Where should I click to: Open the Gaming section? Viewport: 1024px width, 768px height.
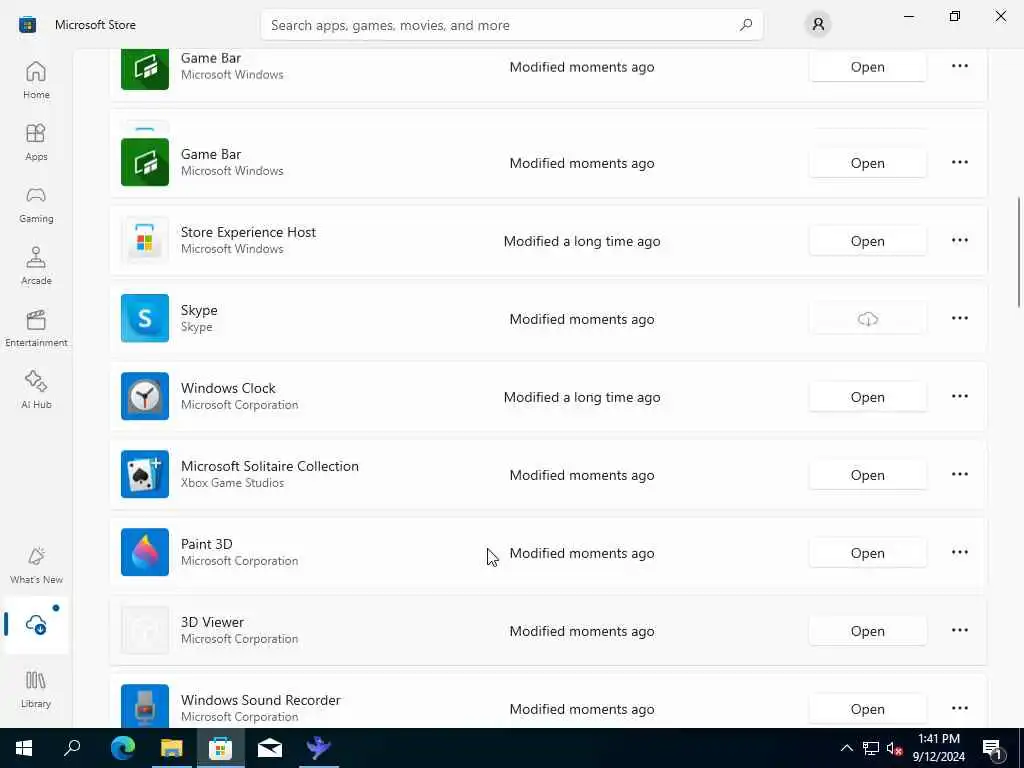coord(36,204)
